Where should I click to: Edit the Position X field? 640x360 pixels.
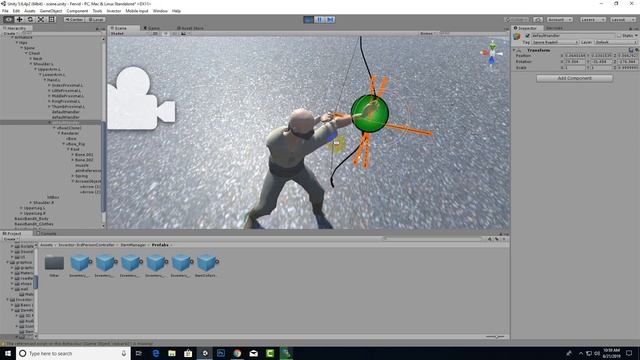click(x=575, y=56)
